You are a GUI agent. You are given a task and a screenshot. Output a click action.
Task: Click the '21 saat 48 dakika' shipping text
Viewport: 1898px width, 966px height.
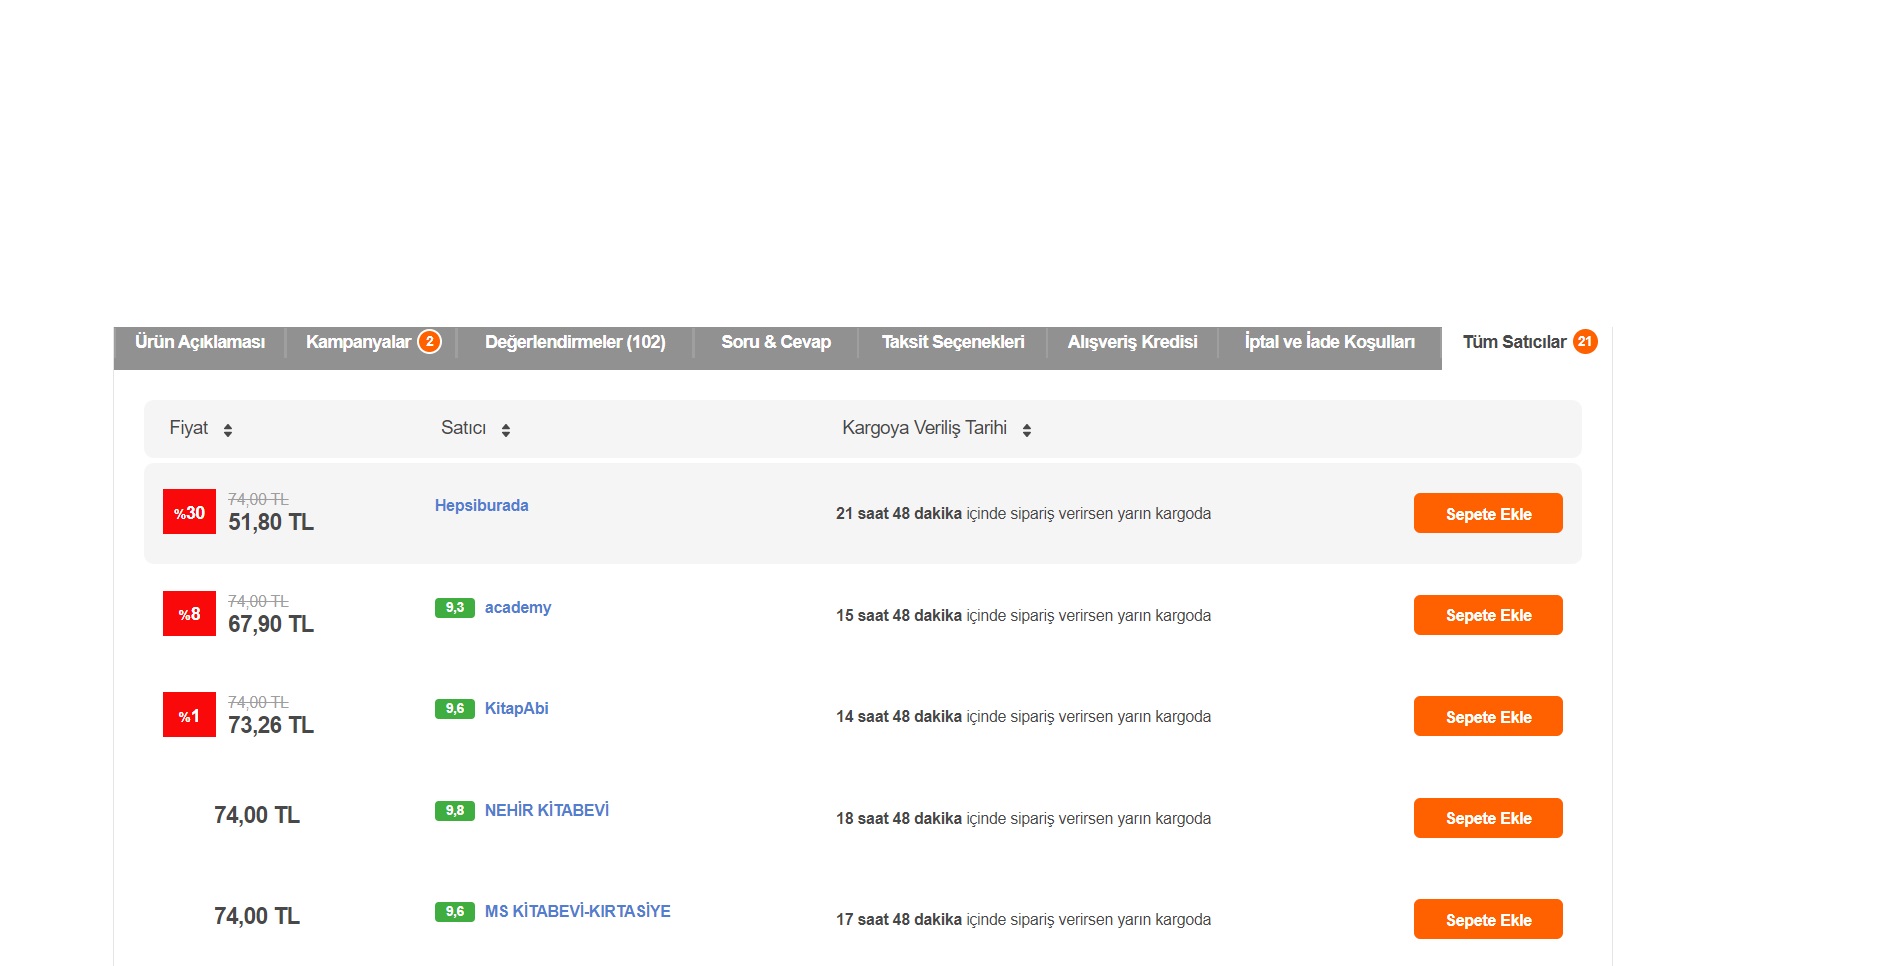coord(899,514)
